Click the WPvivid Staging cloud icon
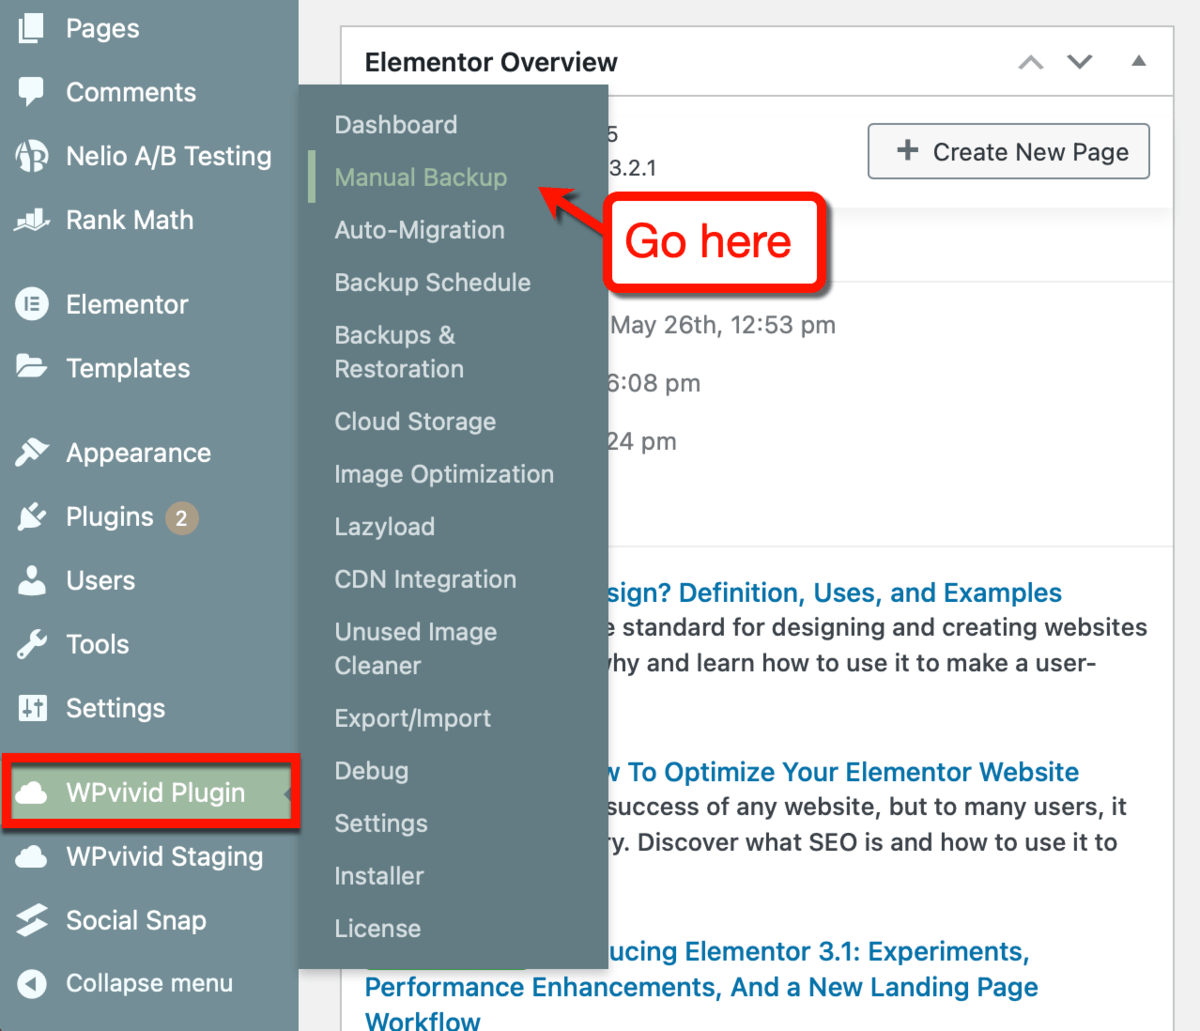 click(x=31, y=857)
